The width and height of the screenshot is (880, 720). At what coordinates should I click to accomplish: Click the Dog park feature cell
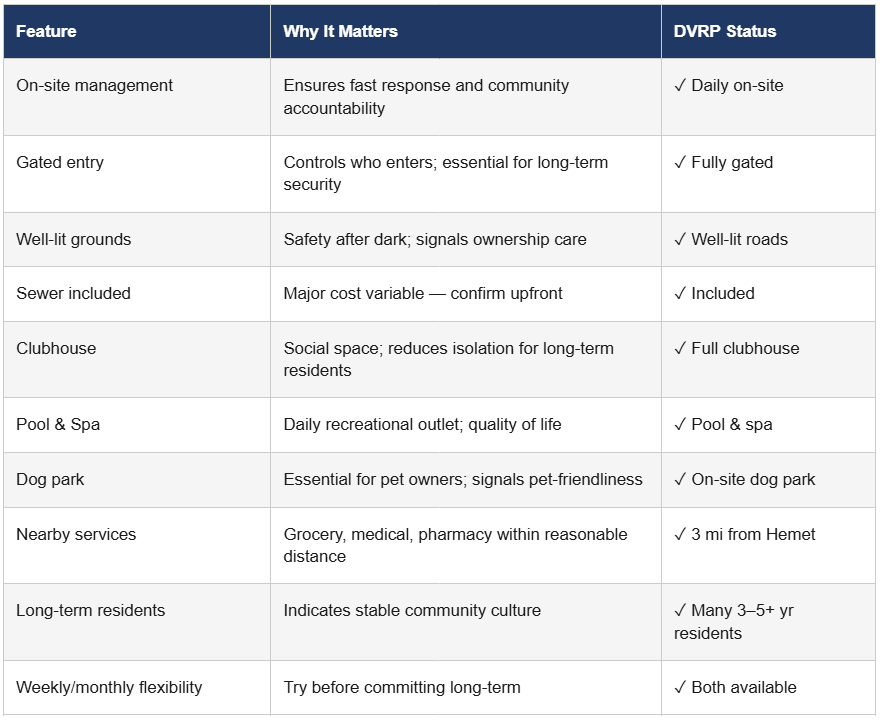point(50,480)
